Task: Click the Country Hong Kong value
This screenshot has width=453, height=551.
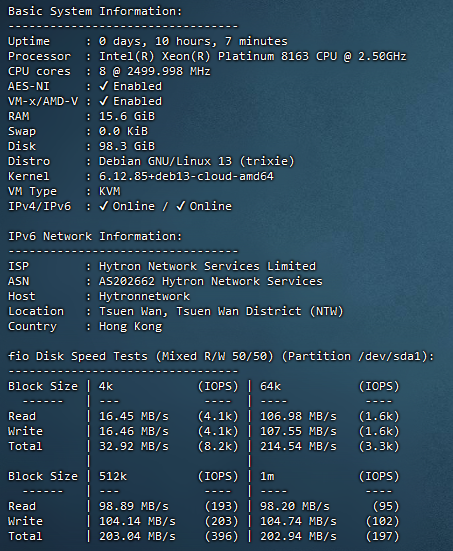Action: pos(130,326)
